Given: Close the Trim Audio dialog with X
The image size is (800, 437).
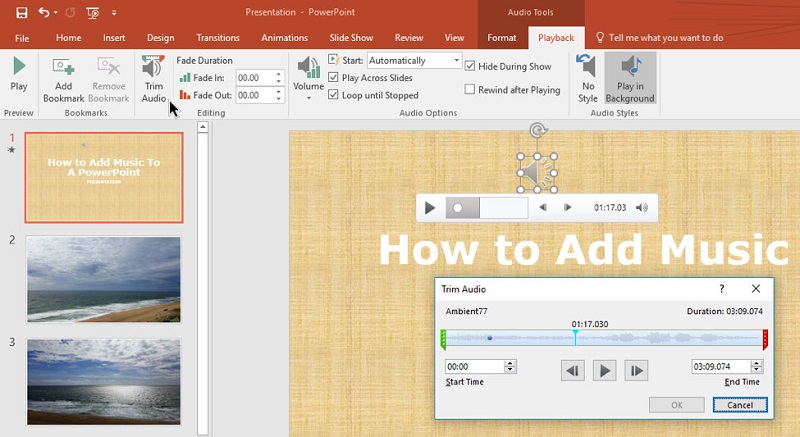Looking at the screenshot, I should (756, 289).
